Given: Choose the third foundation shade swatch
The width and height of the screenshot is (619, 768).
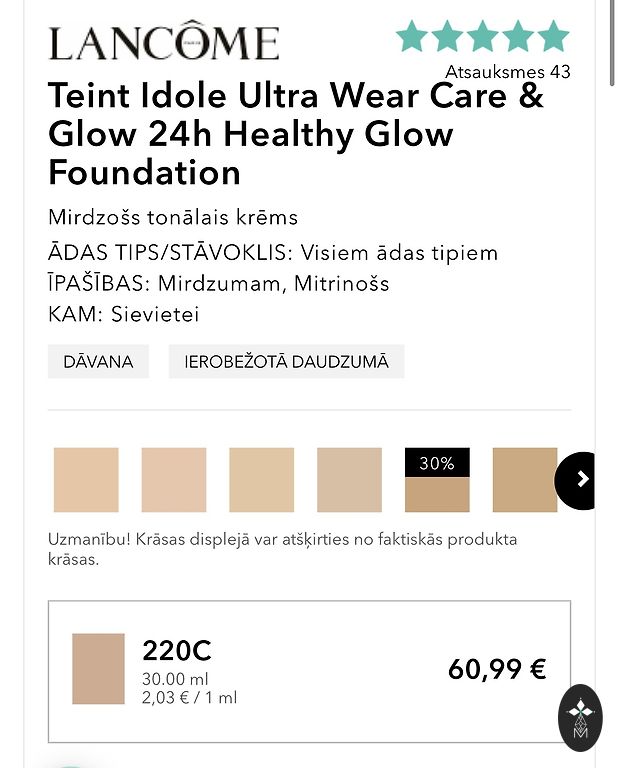Looking at the screenshot, I should pyautogui.click(x=262, y=480).
